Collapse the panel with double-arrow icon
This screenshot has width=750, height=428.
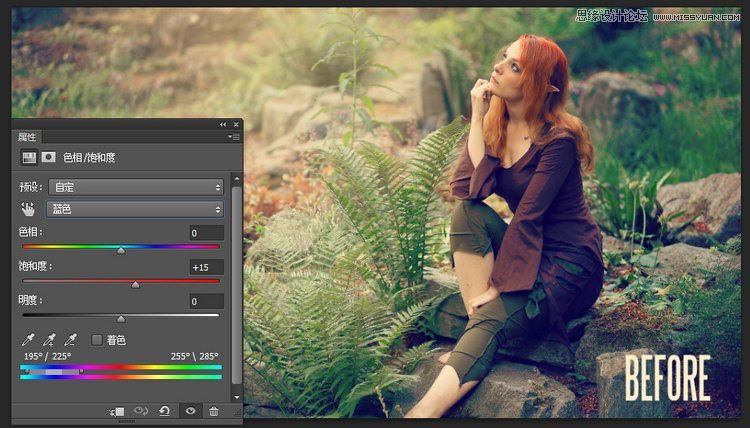(x=223, y=124)
